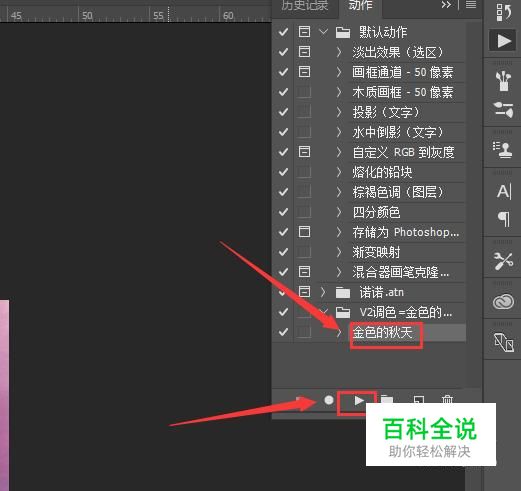Uncheck the checkmark for 四分颜色
Screen dimensions: 521x491
283,212
